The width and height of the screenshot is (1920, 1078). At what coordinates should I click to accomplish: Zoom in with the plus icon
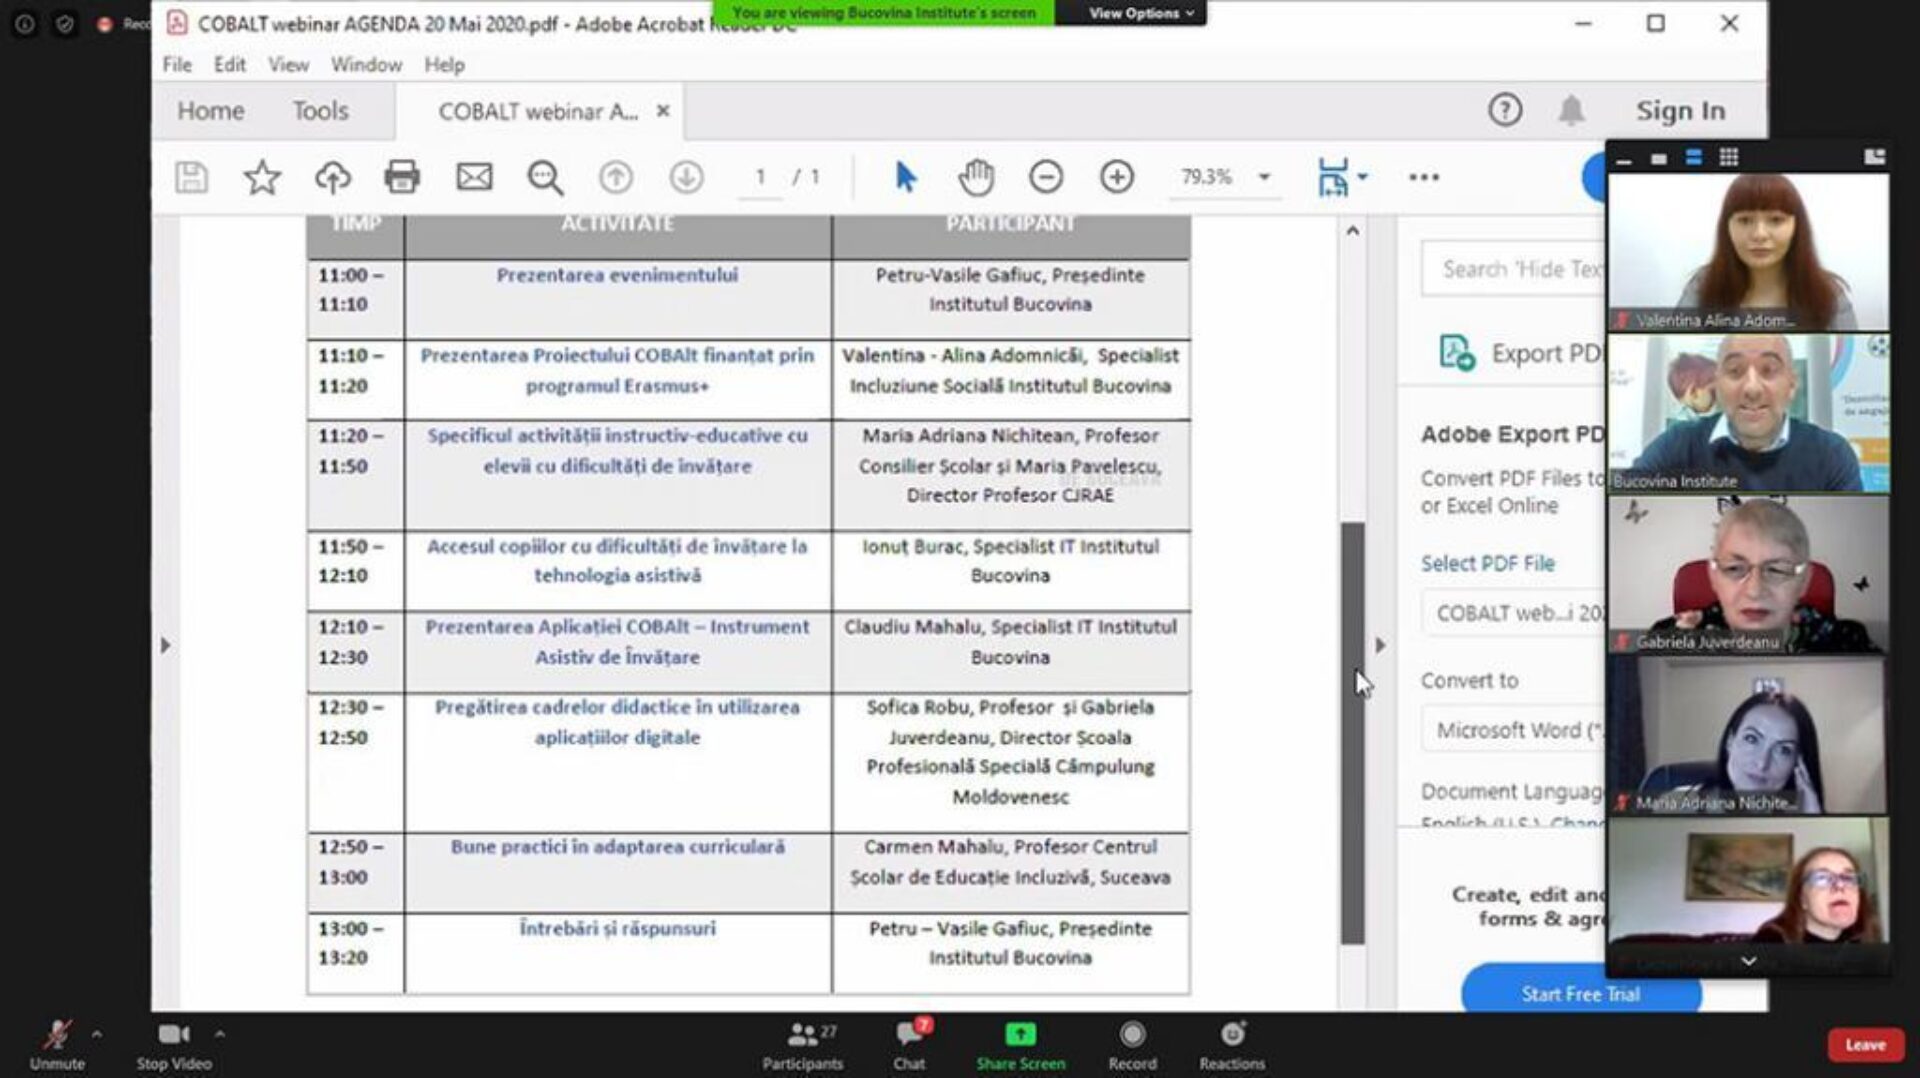(x=1116, y=177)
